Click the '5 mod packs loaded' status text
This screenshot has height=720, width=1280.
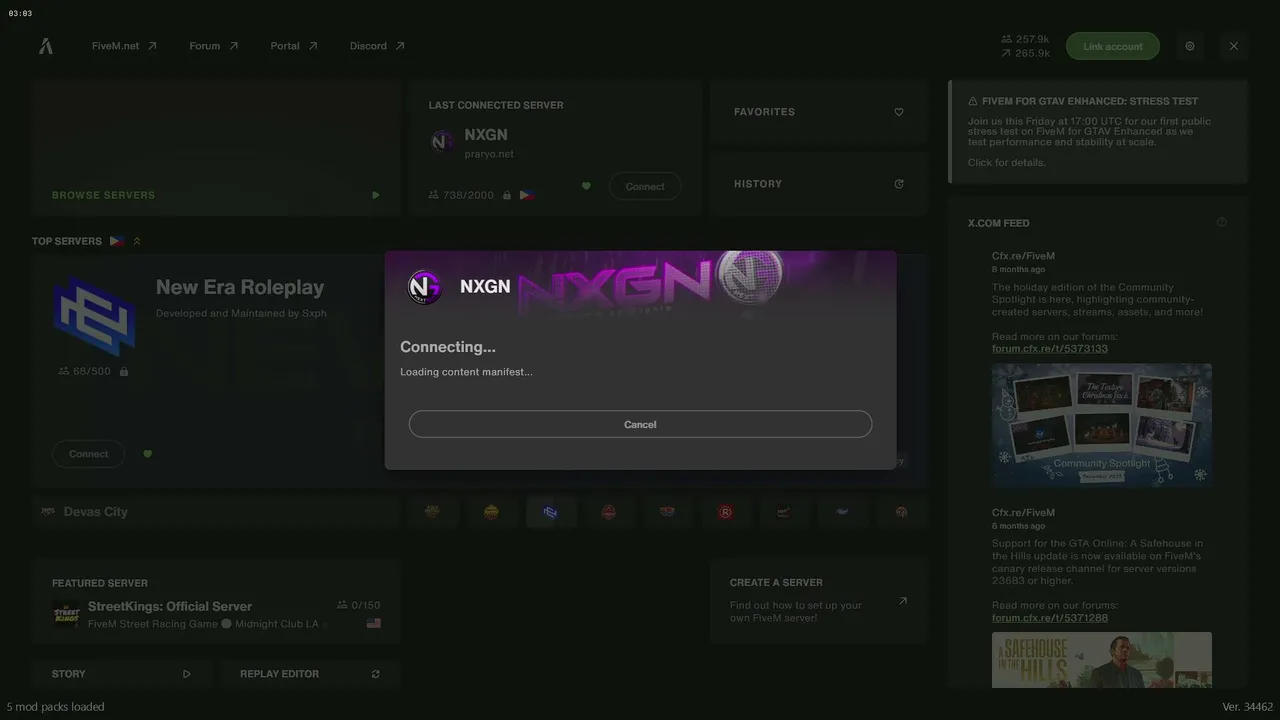(55, 707)
